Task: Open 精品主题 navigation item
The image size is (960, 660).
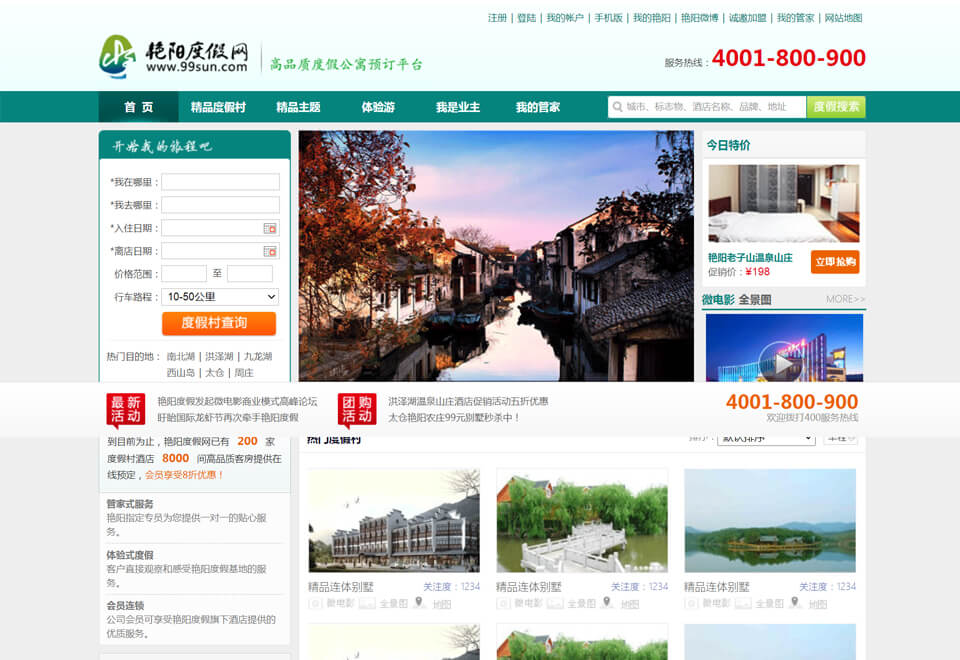Action: (x=298, y=107)
